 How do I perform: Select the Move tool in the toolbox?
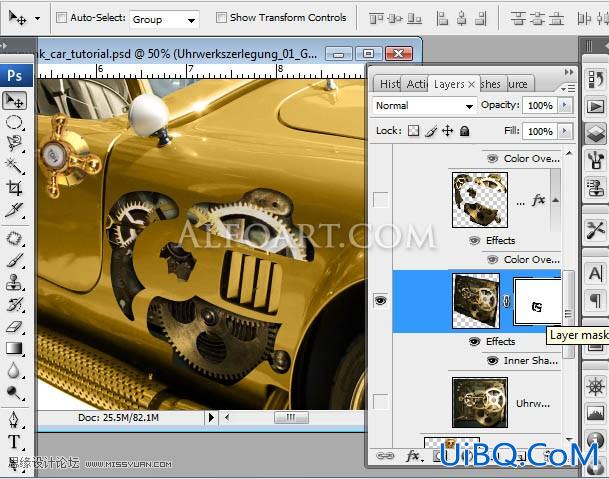coord(14,101)
